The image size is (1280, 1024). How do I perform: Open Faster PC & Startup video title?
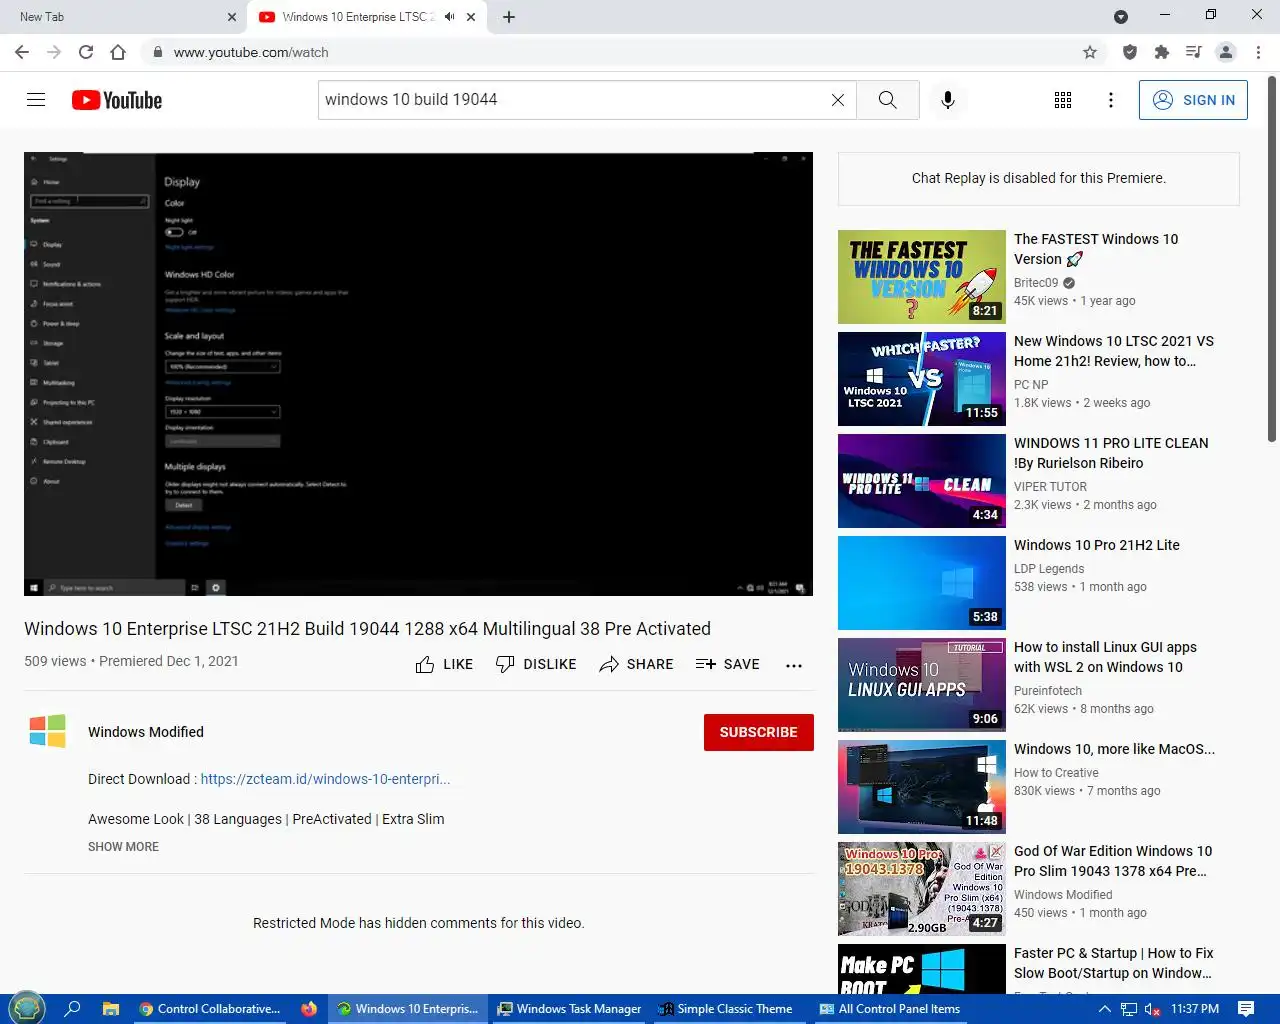[x=1113, y=963]
